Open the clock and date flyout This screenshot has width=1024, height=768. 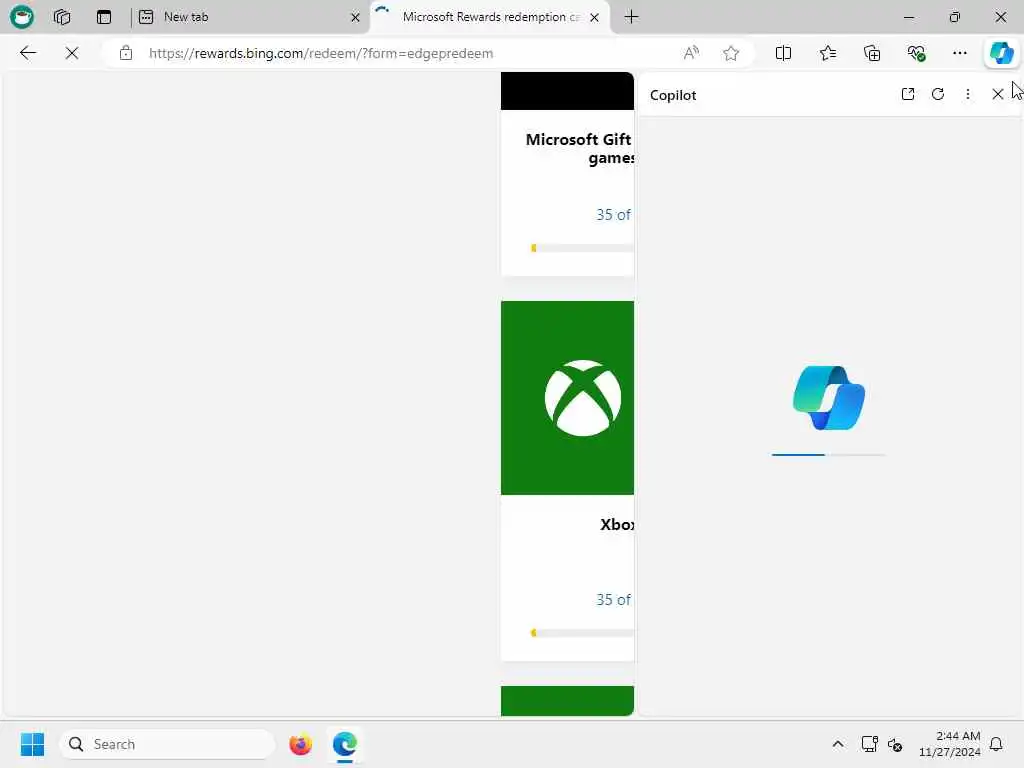click(x=949, y=744)
